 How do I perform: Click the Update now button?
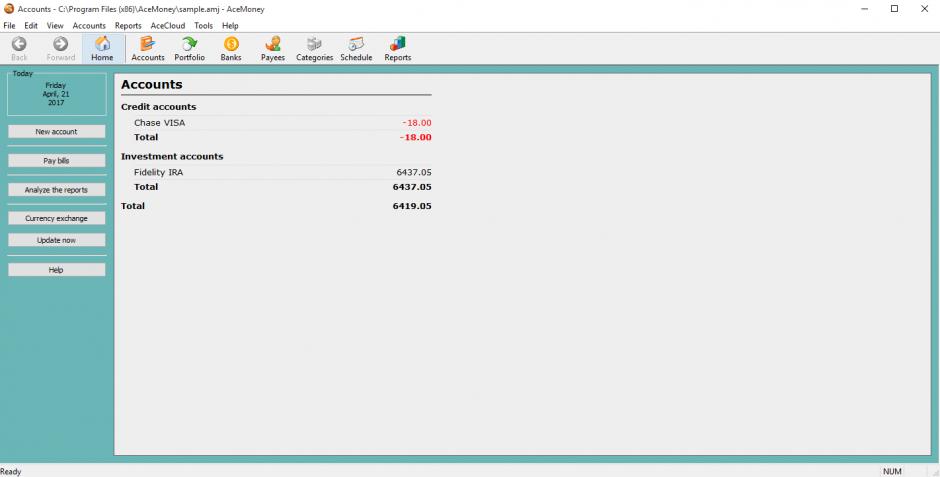(56, 240)
